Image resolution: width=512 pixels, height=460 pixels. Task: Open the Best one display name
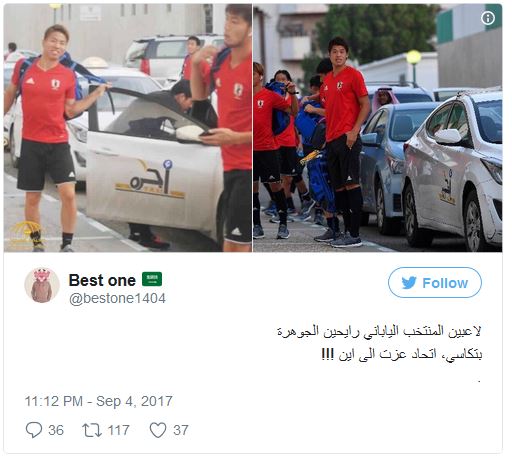102,280
